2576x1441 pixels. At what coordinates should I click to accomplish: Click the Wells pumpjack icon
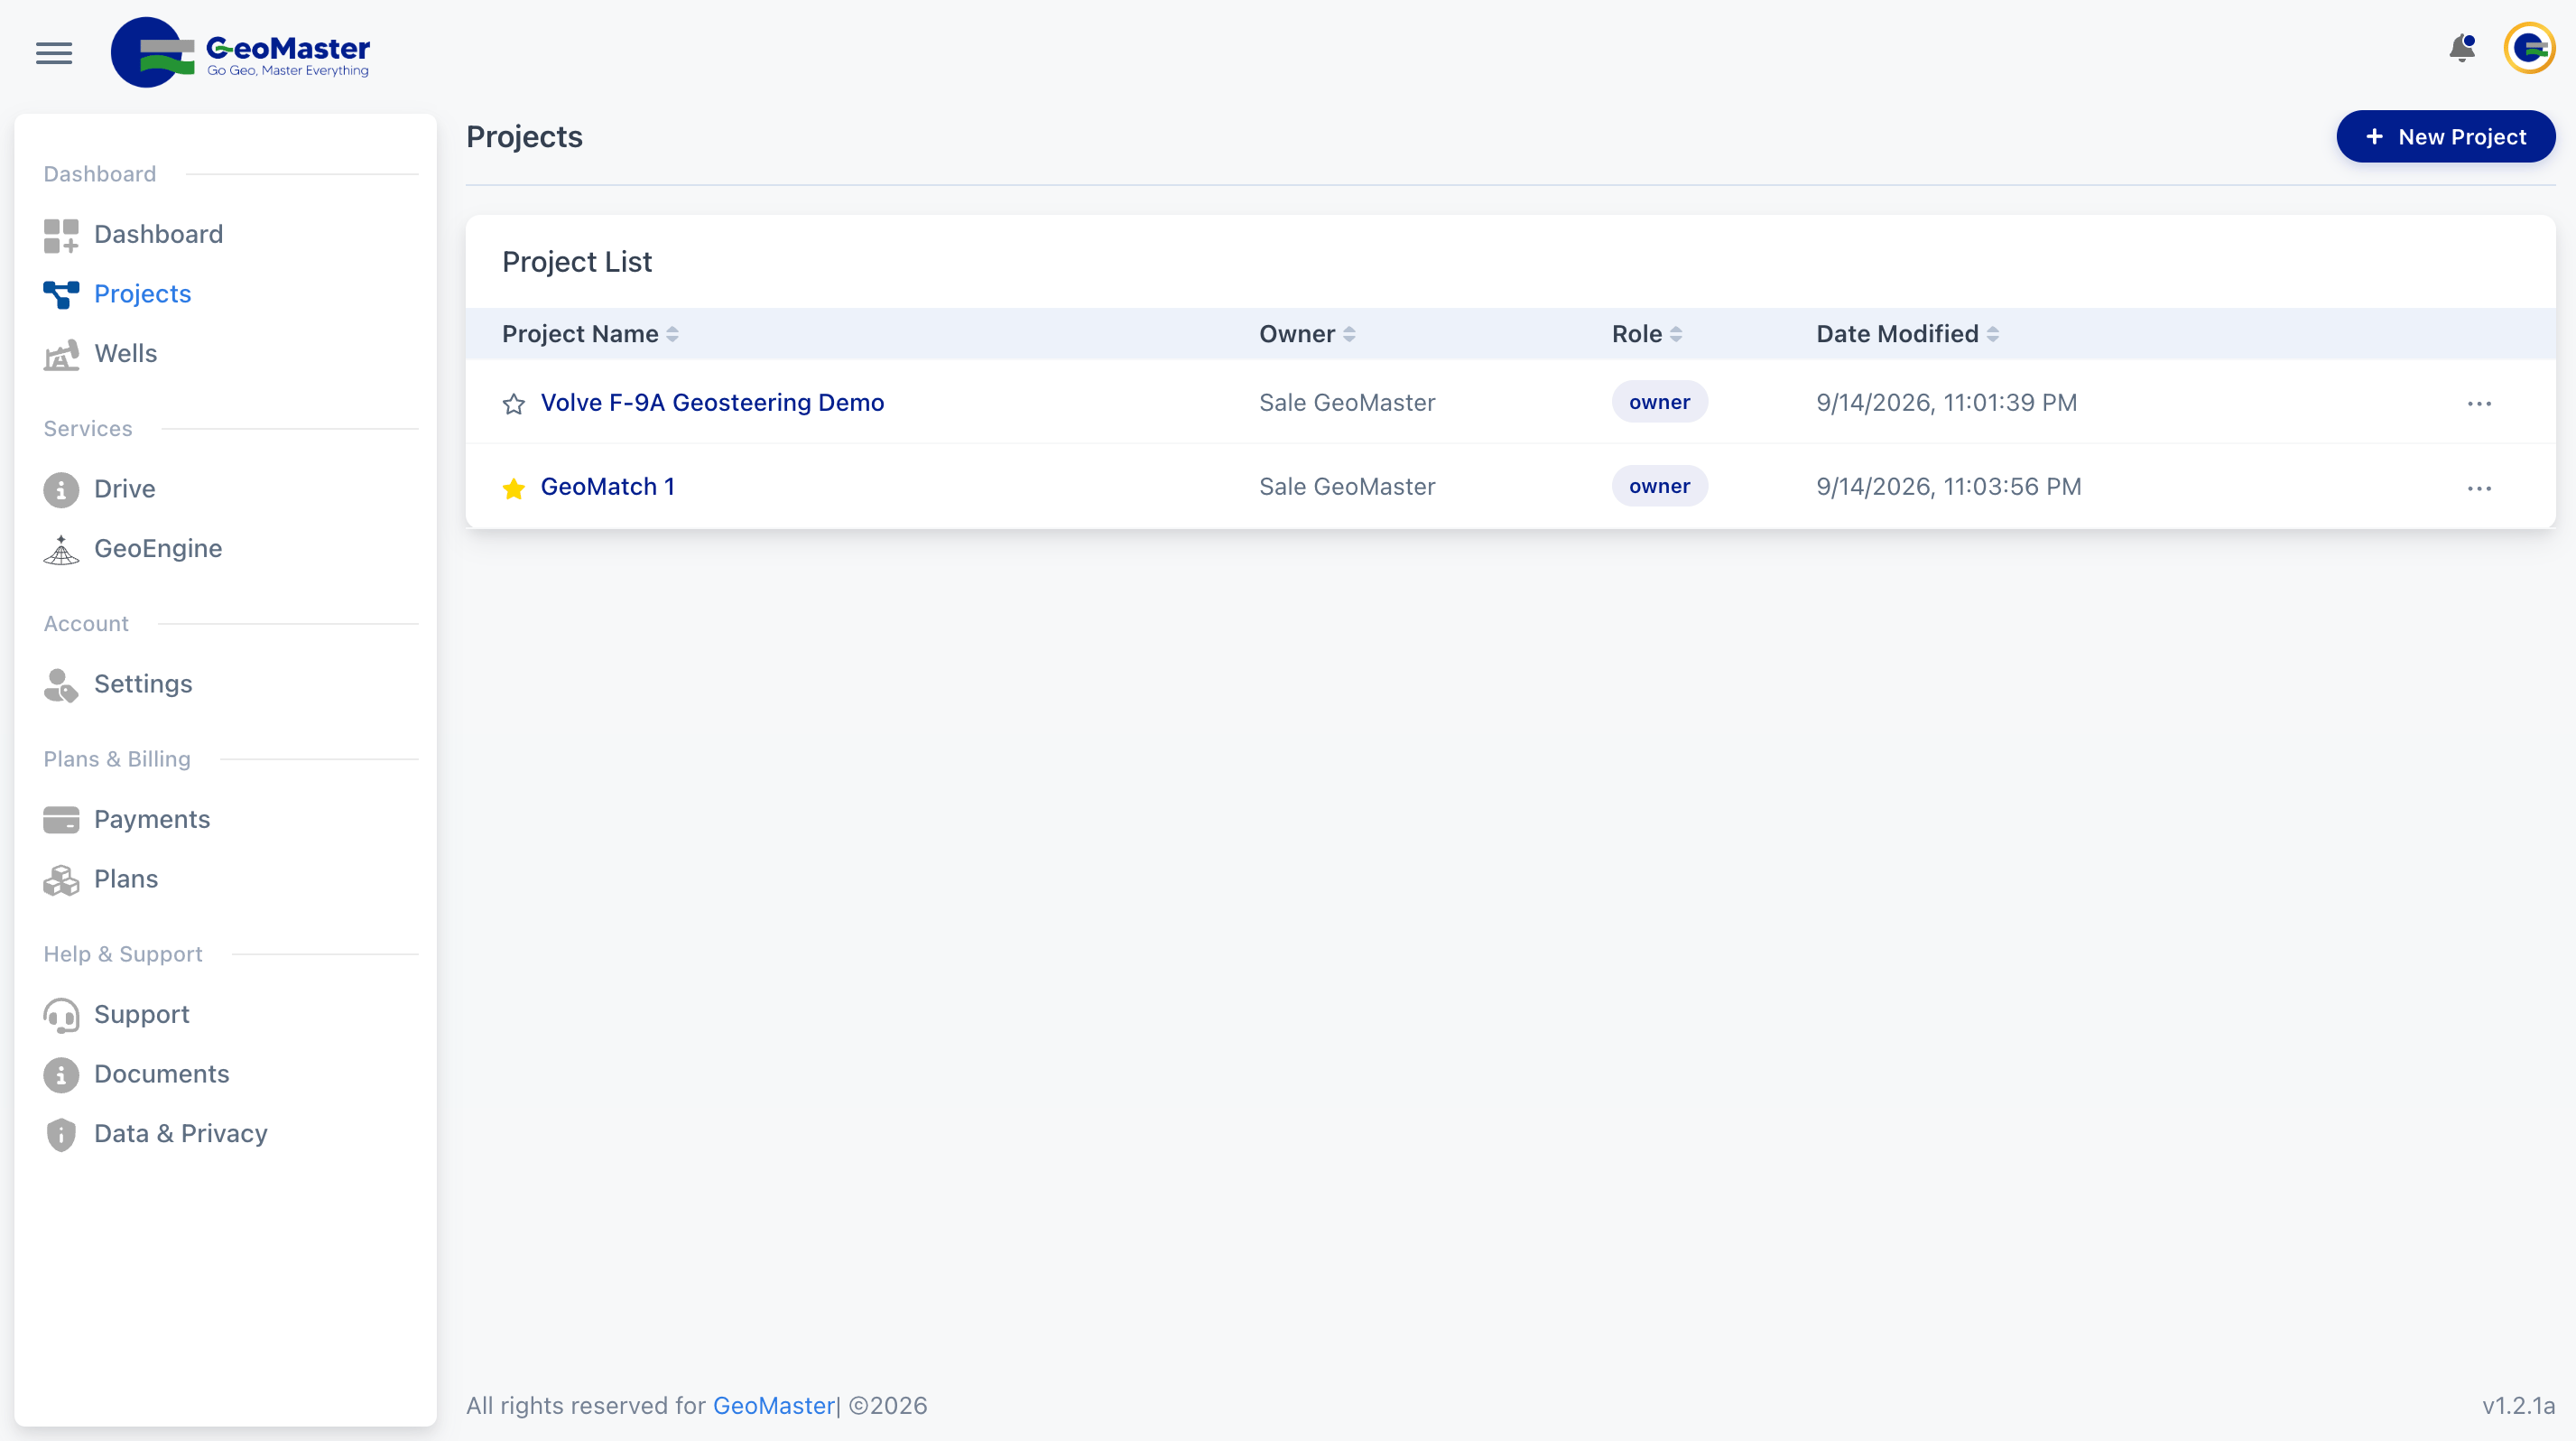tap(61, 354)
